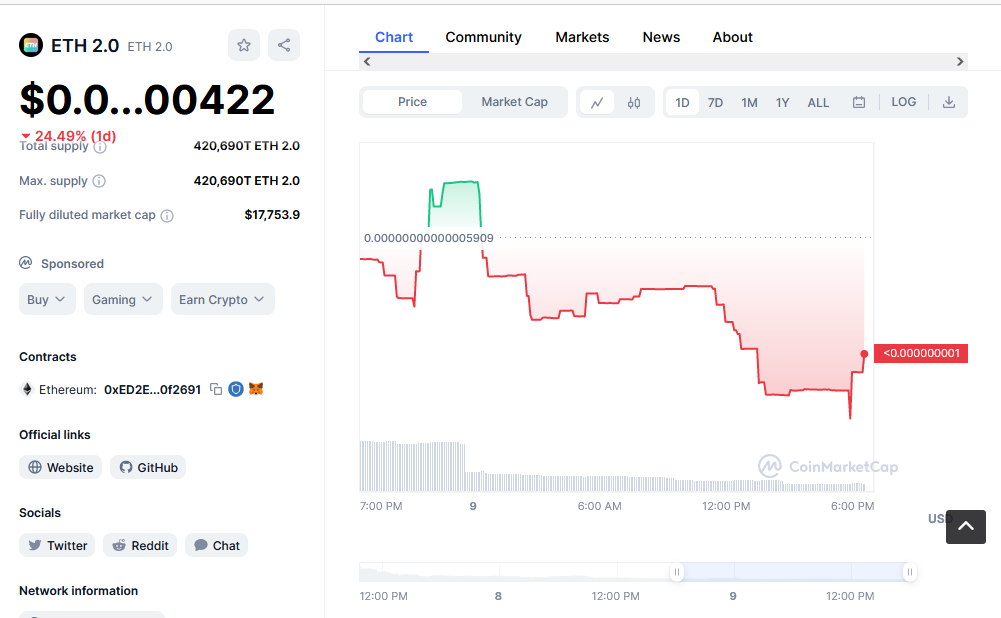
Task: Click the blue shield icon by contract
Action: point(236,389)
